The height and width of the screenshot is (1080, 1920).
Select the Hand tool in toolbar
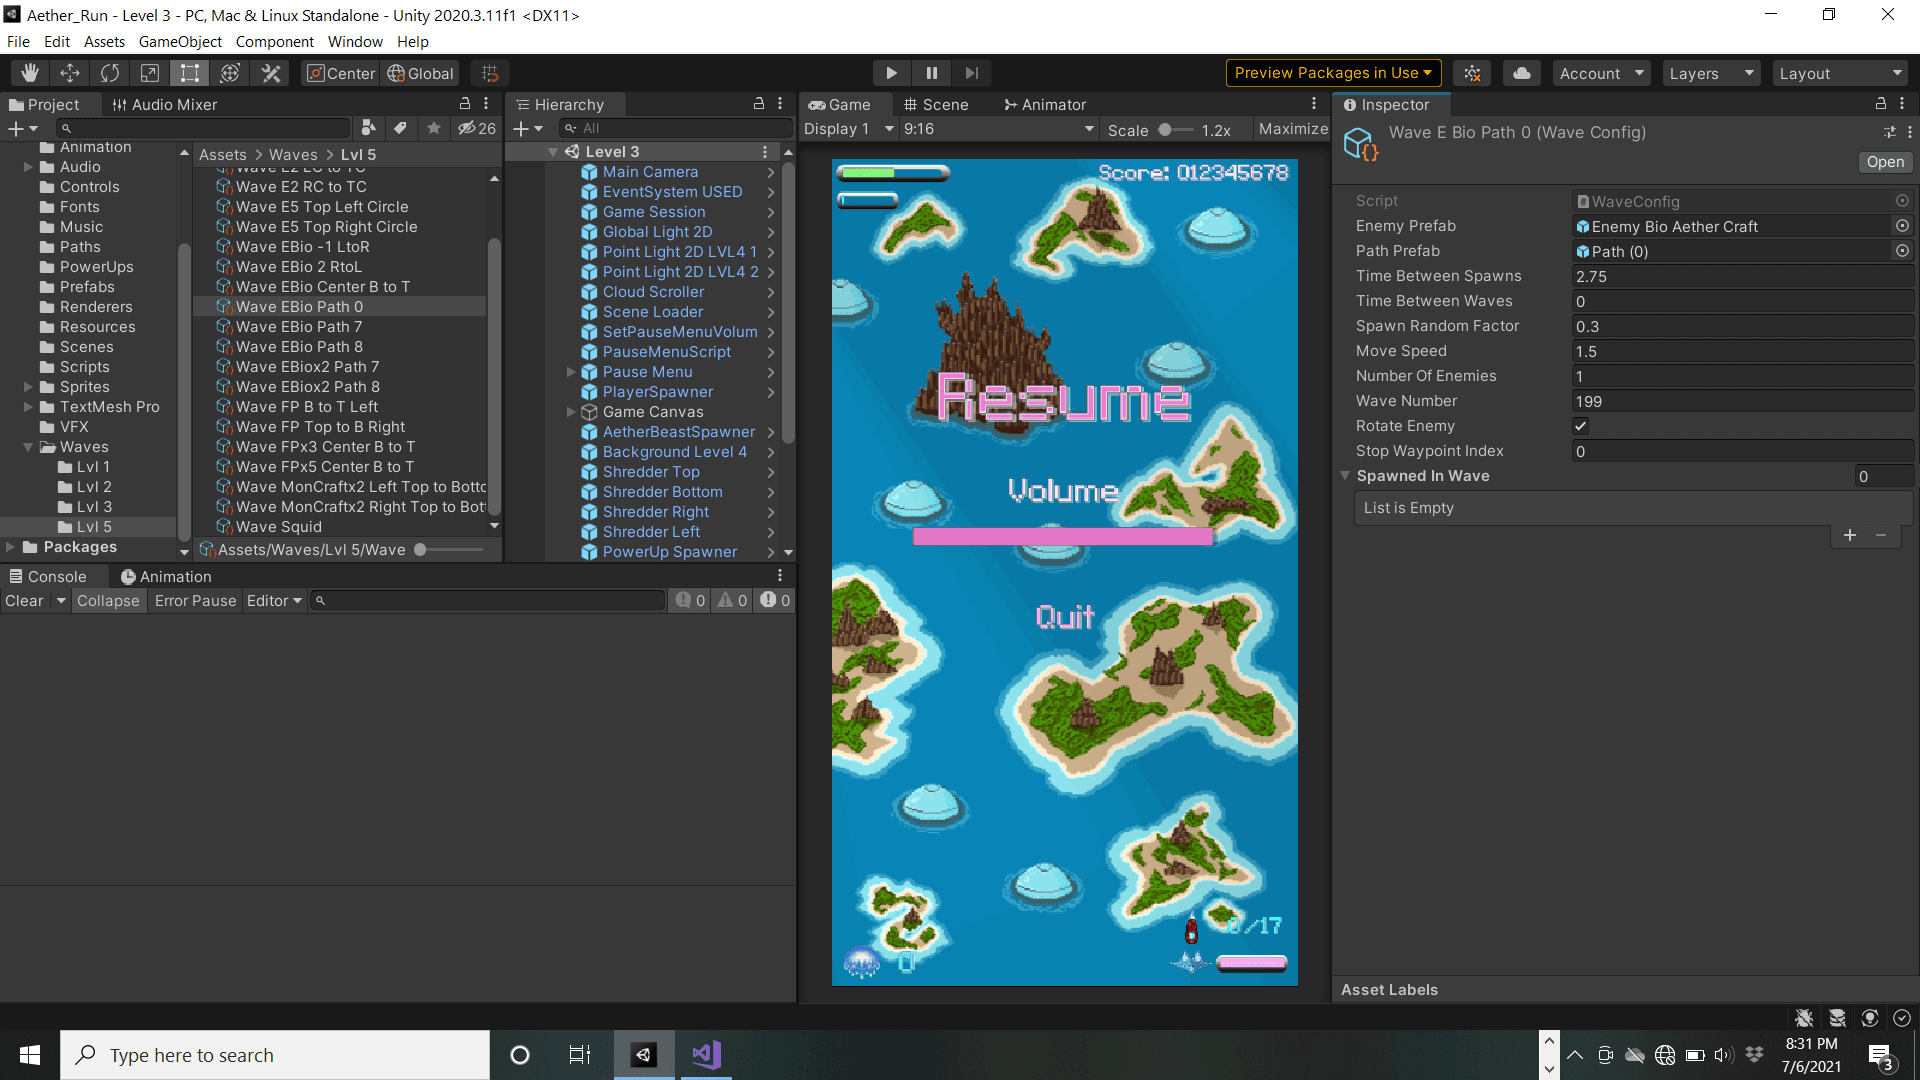pyautogui.click(x=30, y=73)
